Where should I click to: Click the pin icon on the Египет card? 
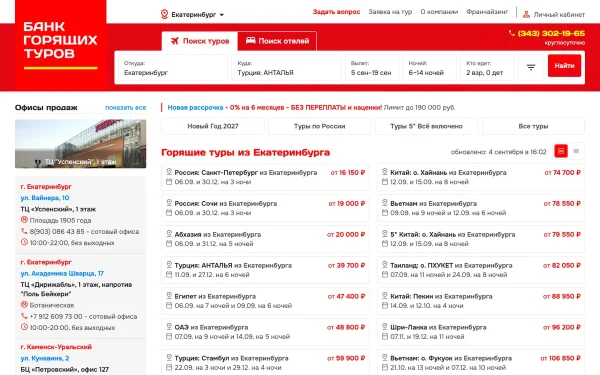point(169,295)
